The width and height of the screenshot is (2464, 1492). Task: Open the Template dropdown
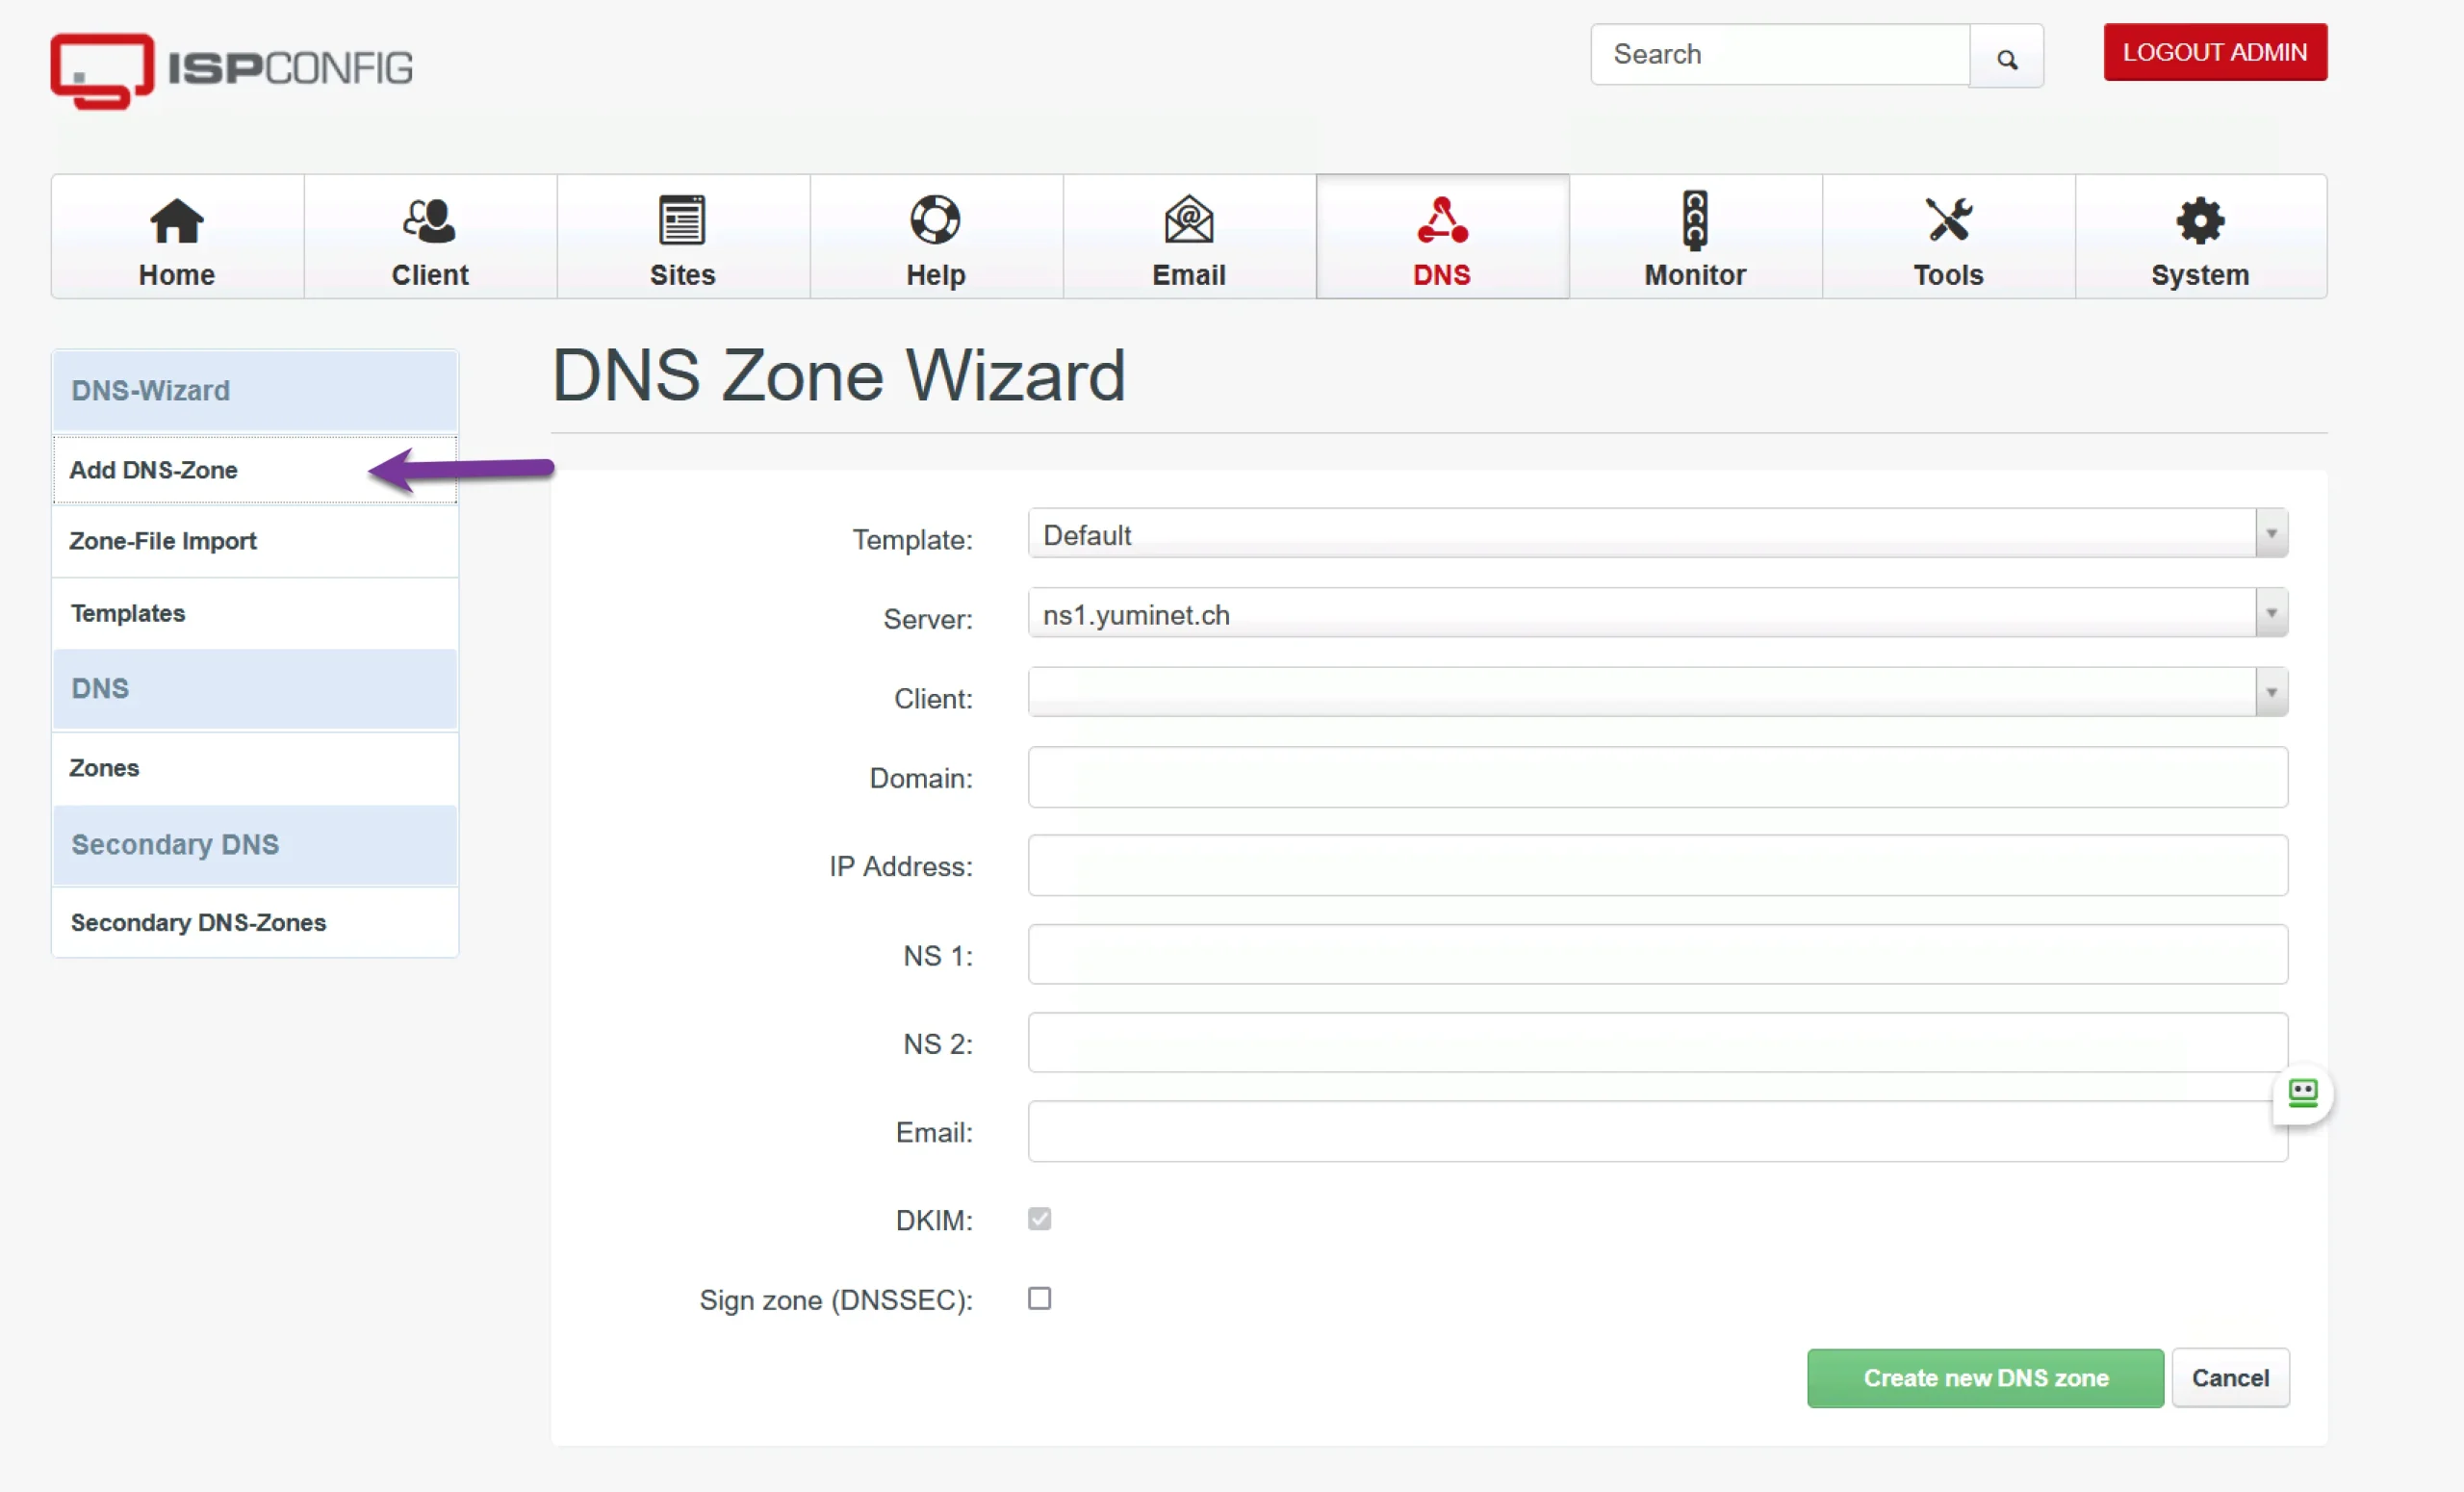tap(1657, 534)
